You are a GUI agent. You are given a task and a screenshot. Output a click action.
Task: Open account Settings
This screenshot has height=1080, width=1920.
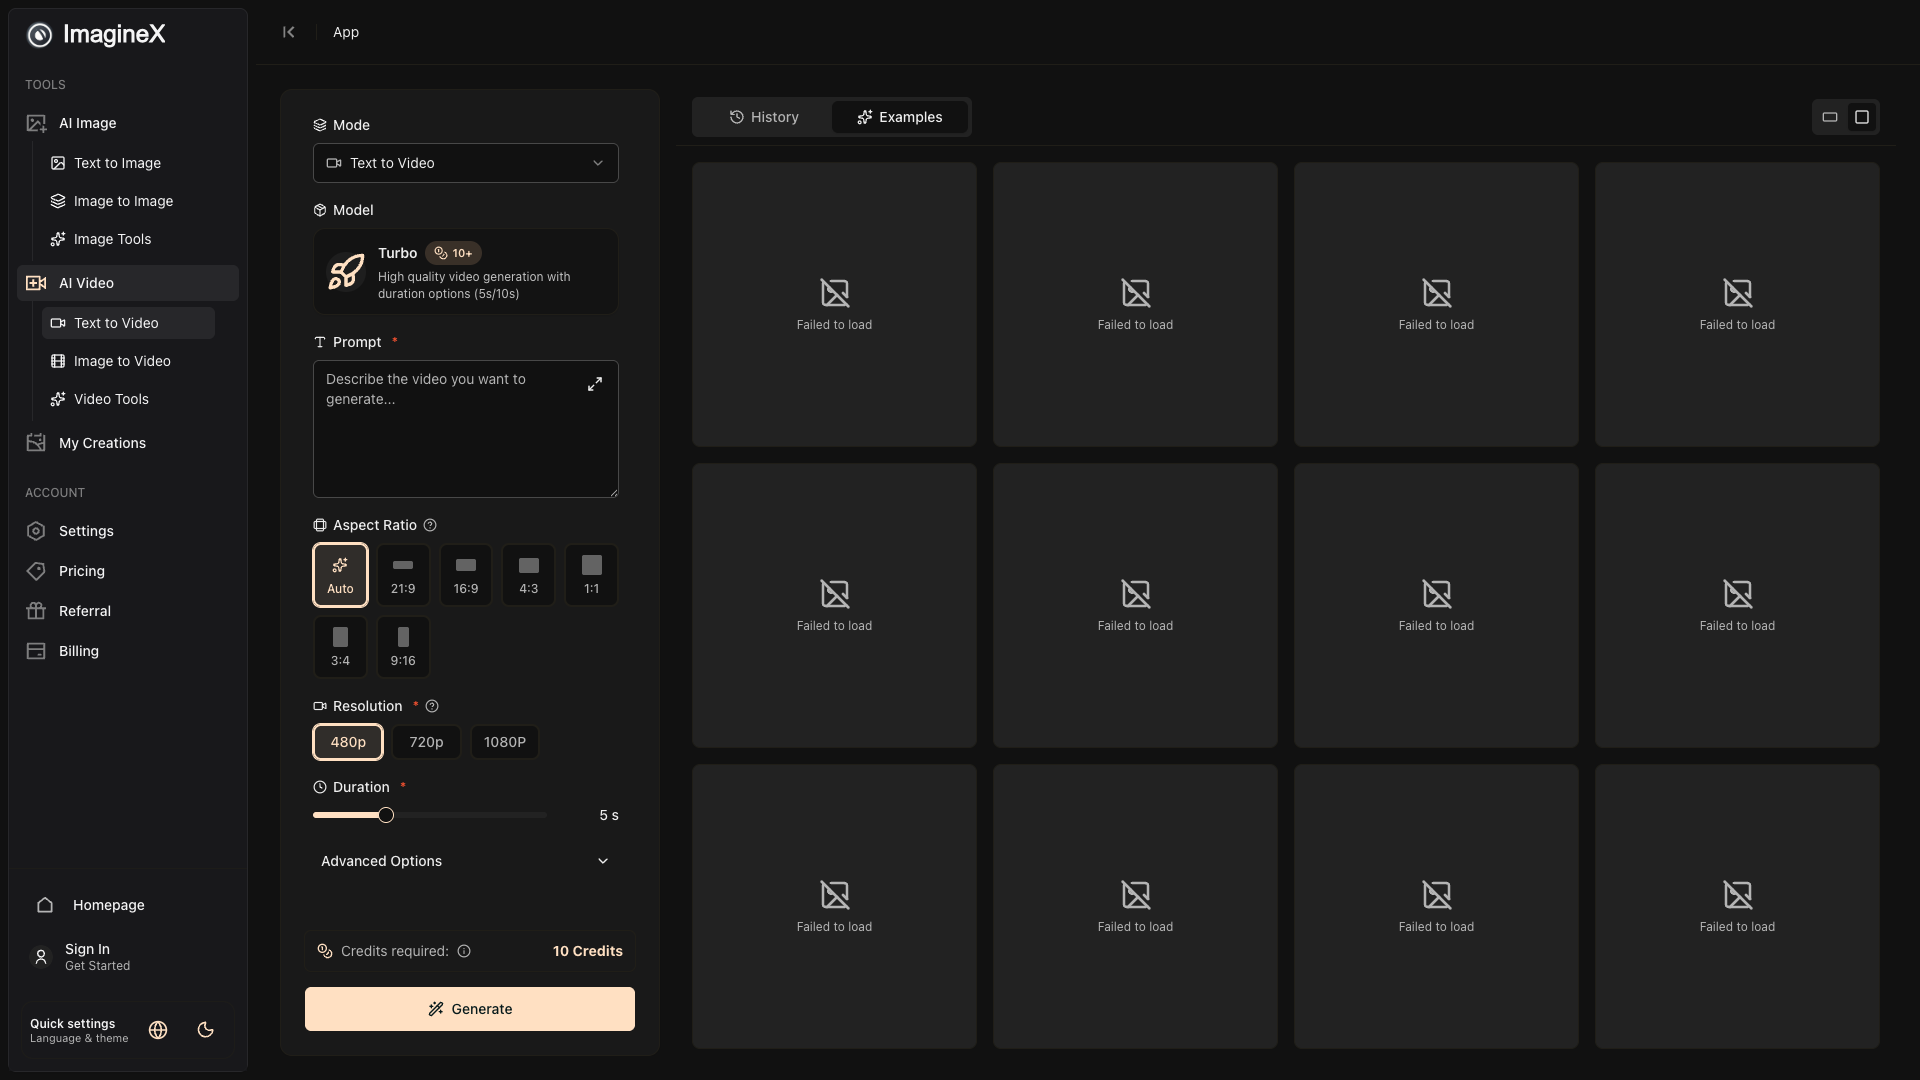pos(128,531)
